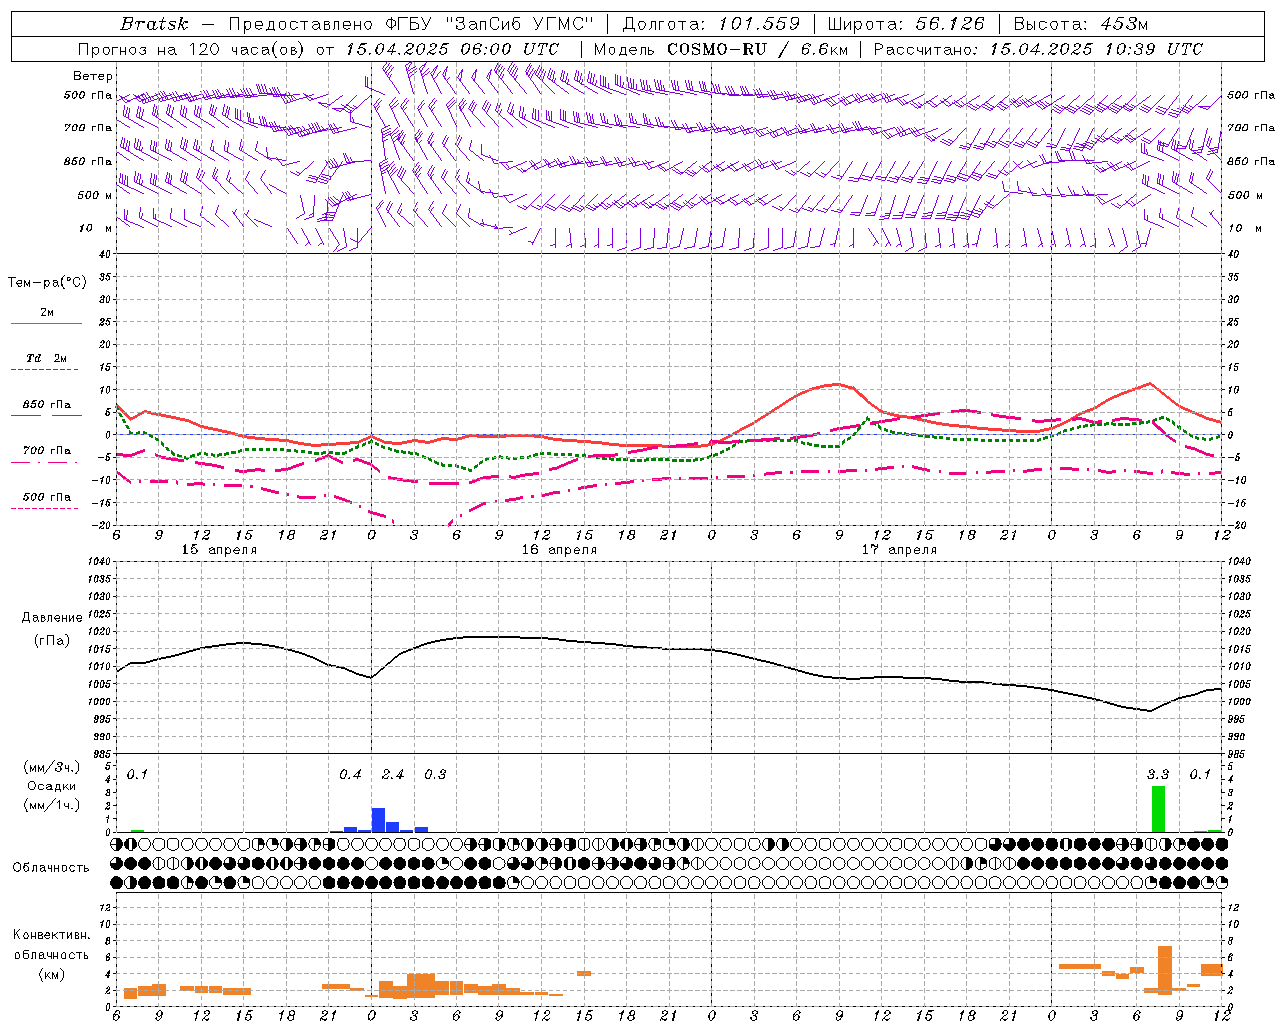Click the 700 гПа temperature legend entry

tap(46, 451)
